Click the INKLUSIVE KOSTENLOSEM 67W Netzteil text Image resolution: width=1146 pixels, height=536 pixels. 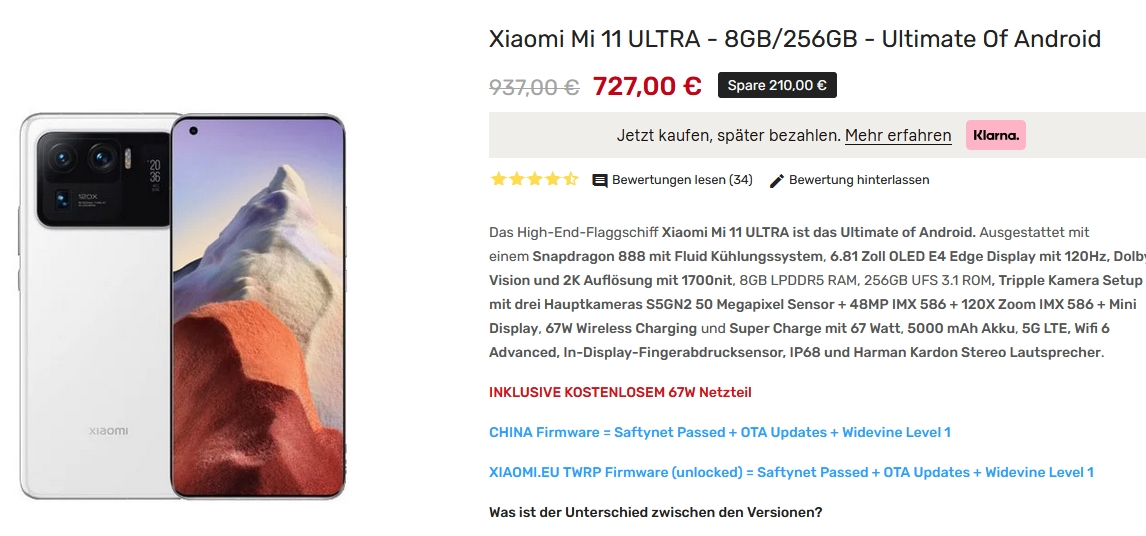[x=620, y=393]
